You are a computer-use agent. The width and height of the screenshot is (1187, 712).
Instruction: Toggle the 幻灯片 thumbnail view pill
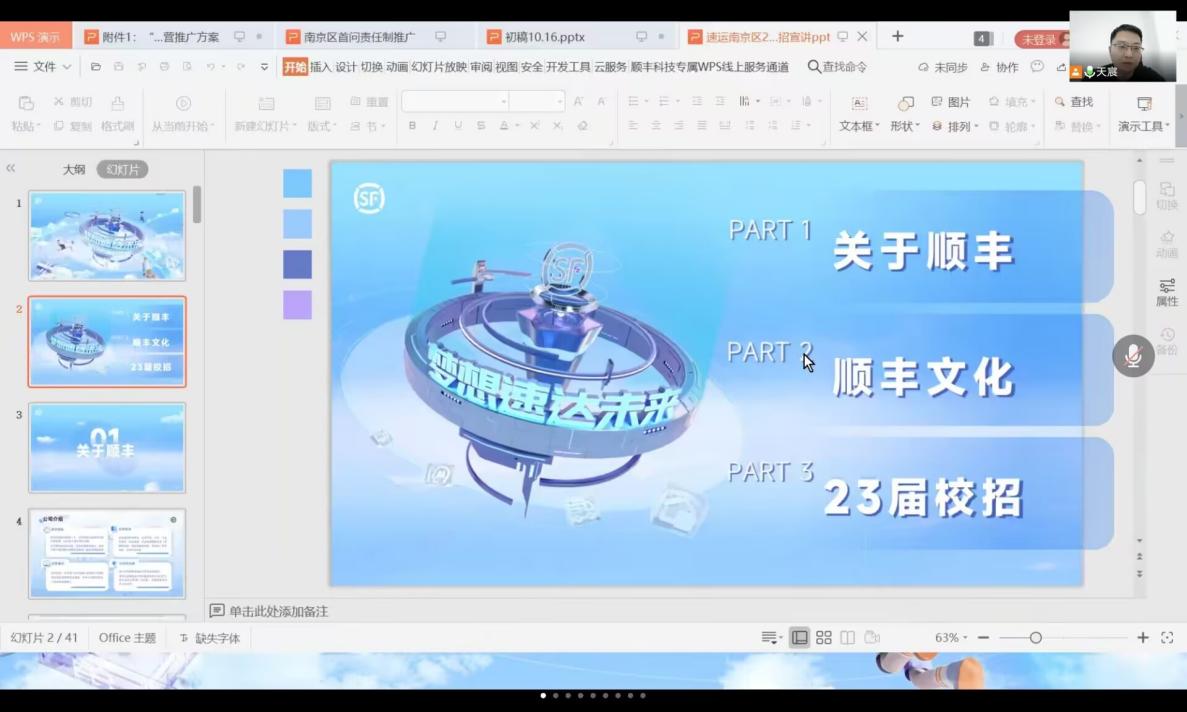click(122, 170)
